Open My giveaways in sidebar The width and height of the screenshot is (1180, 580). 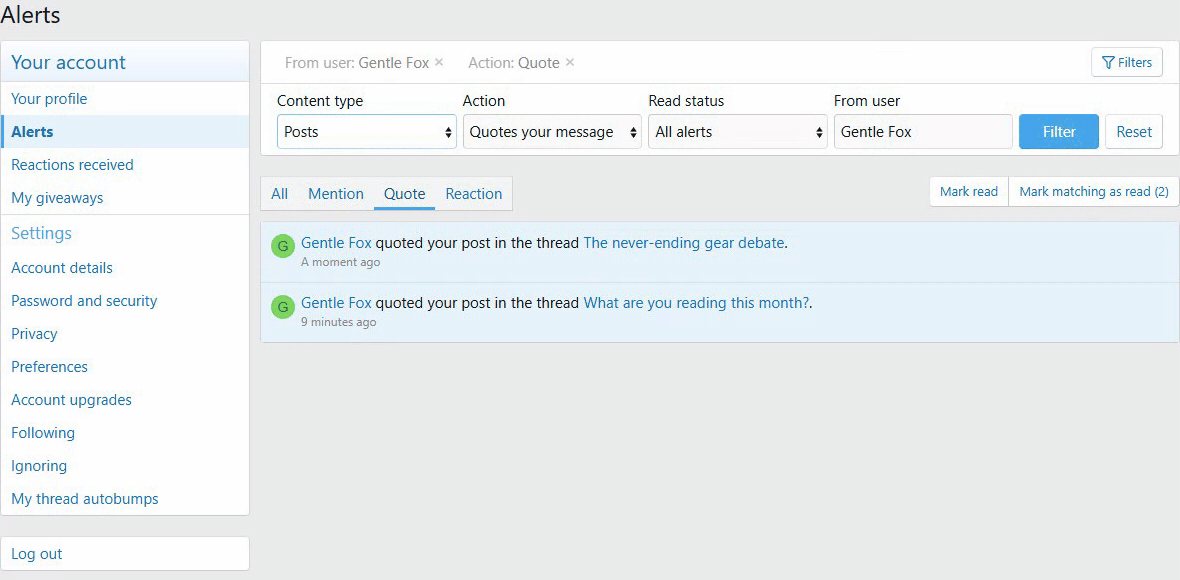(125, 198)
